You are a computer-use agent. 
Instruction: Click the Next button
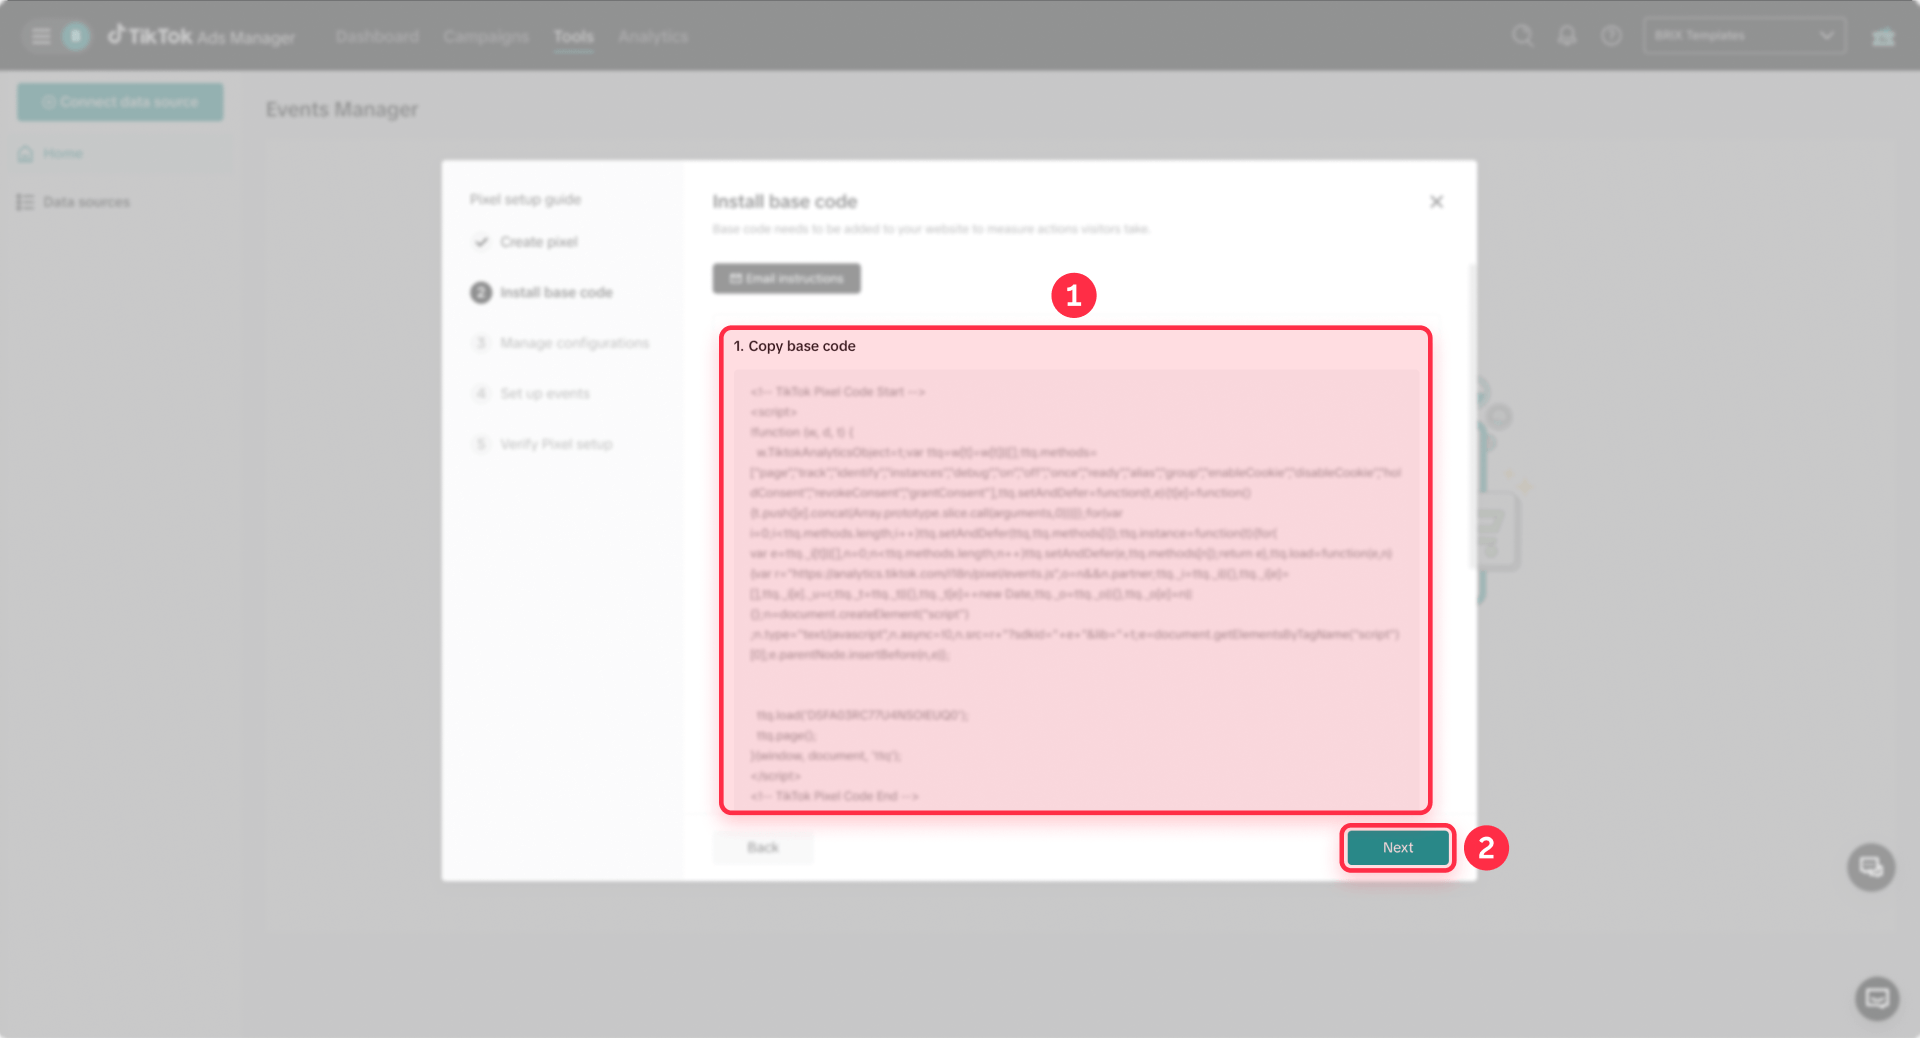(1397, 847)
